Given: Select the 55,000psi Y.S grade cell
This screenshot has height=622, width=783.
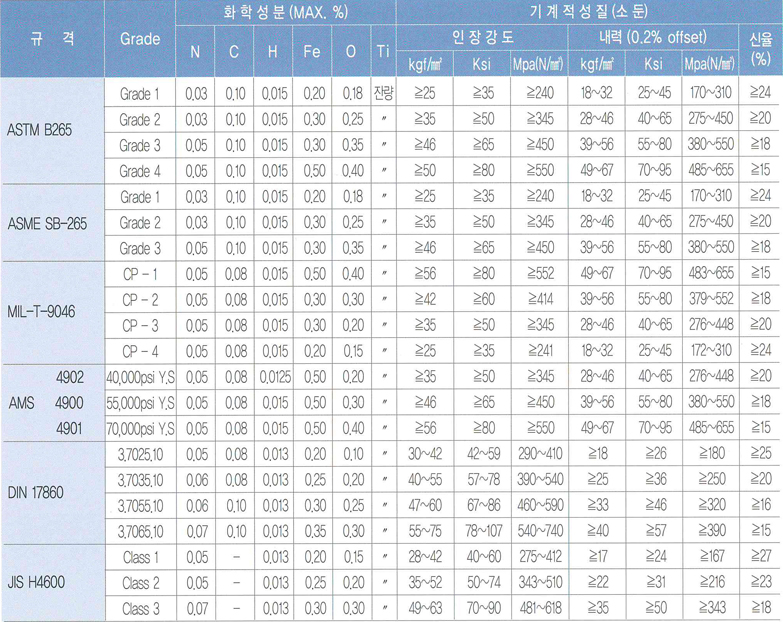Looking at the screenshot, I should point(140,403).
